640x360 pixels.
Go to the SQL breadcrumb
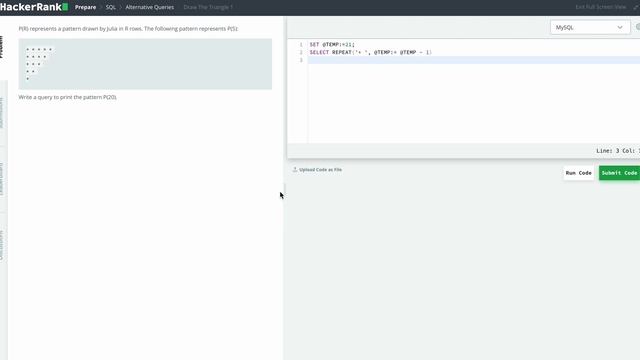[x=111, y=7]
